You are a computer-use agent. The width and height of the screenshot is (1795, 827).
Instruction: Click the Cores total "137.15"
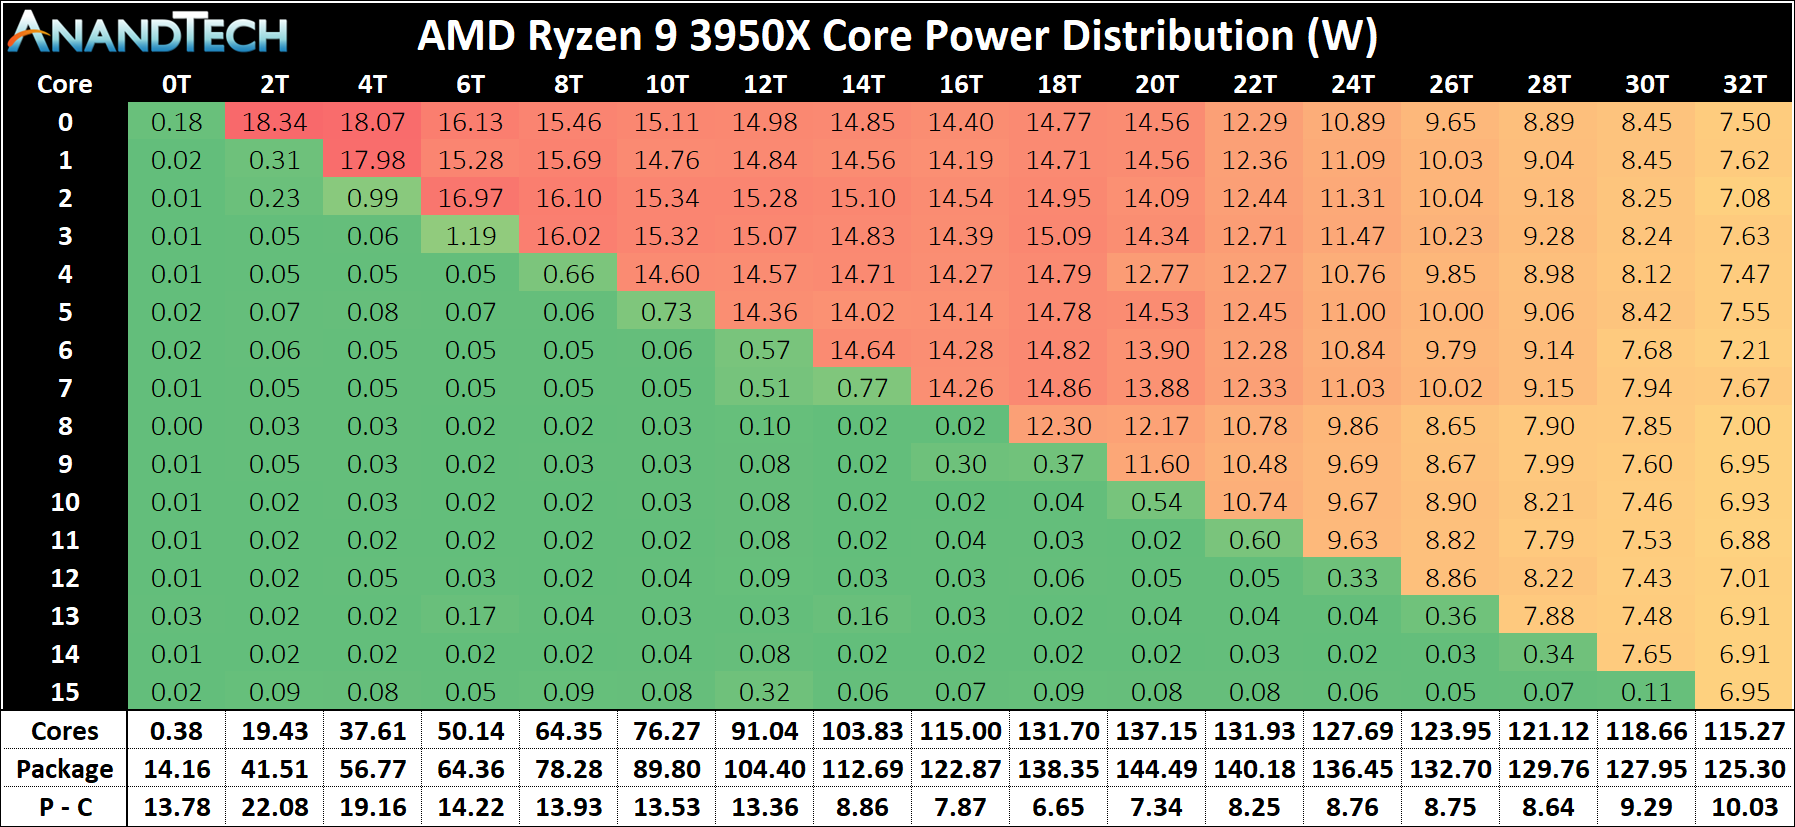click(1157, 731)
